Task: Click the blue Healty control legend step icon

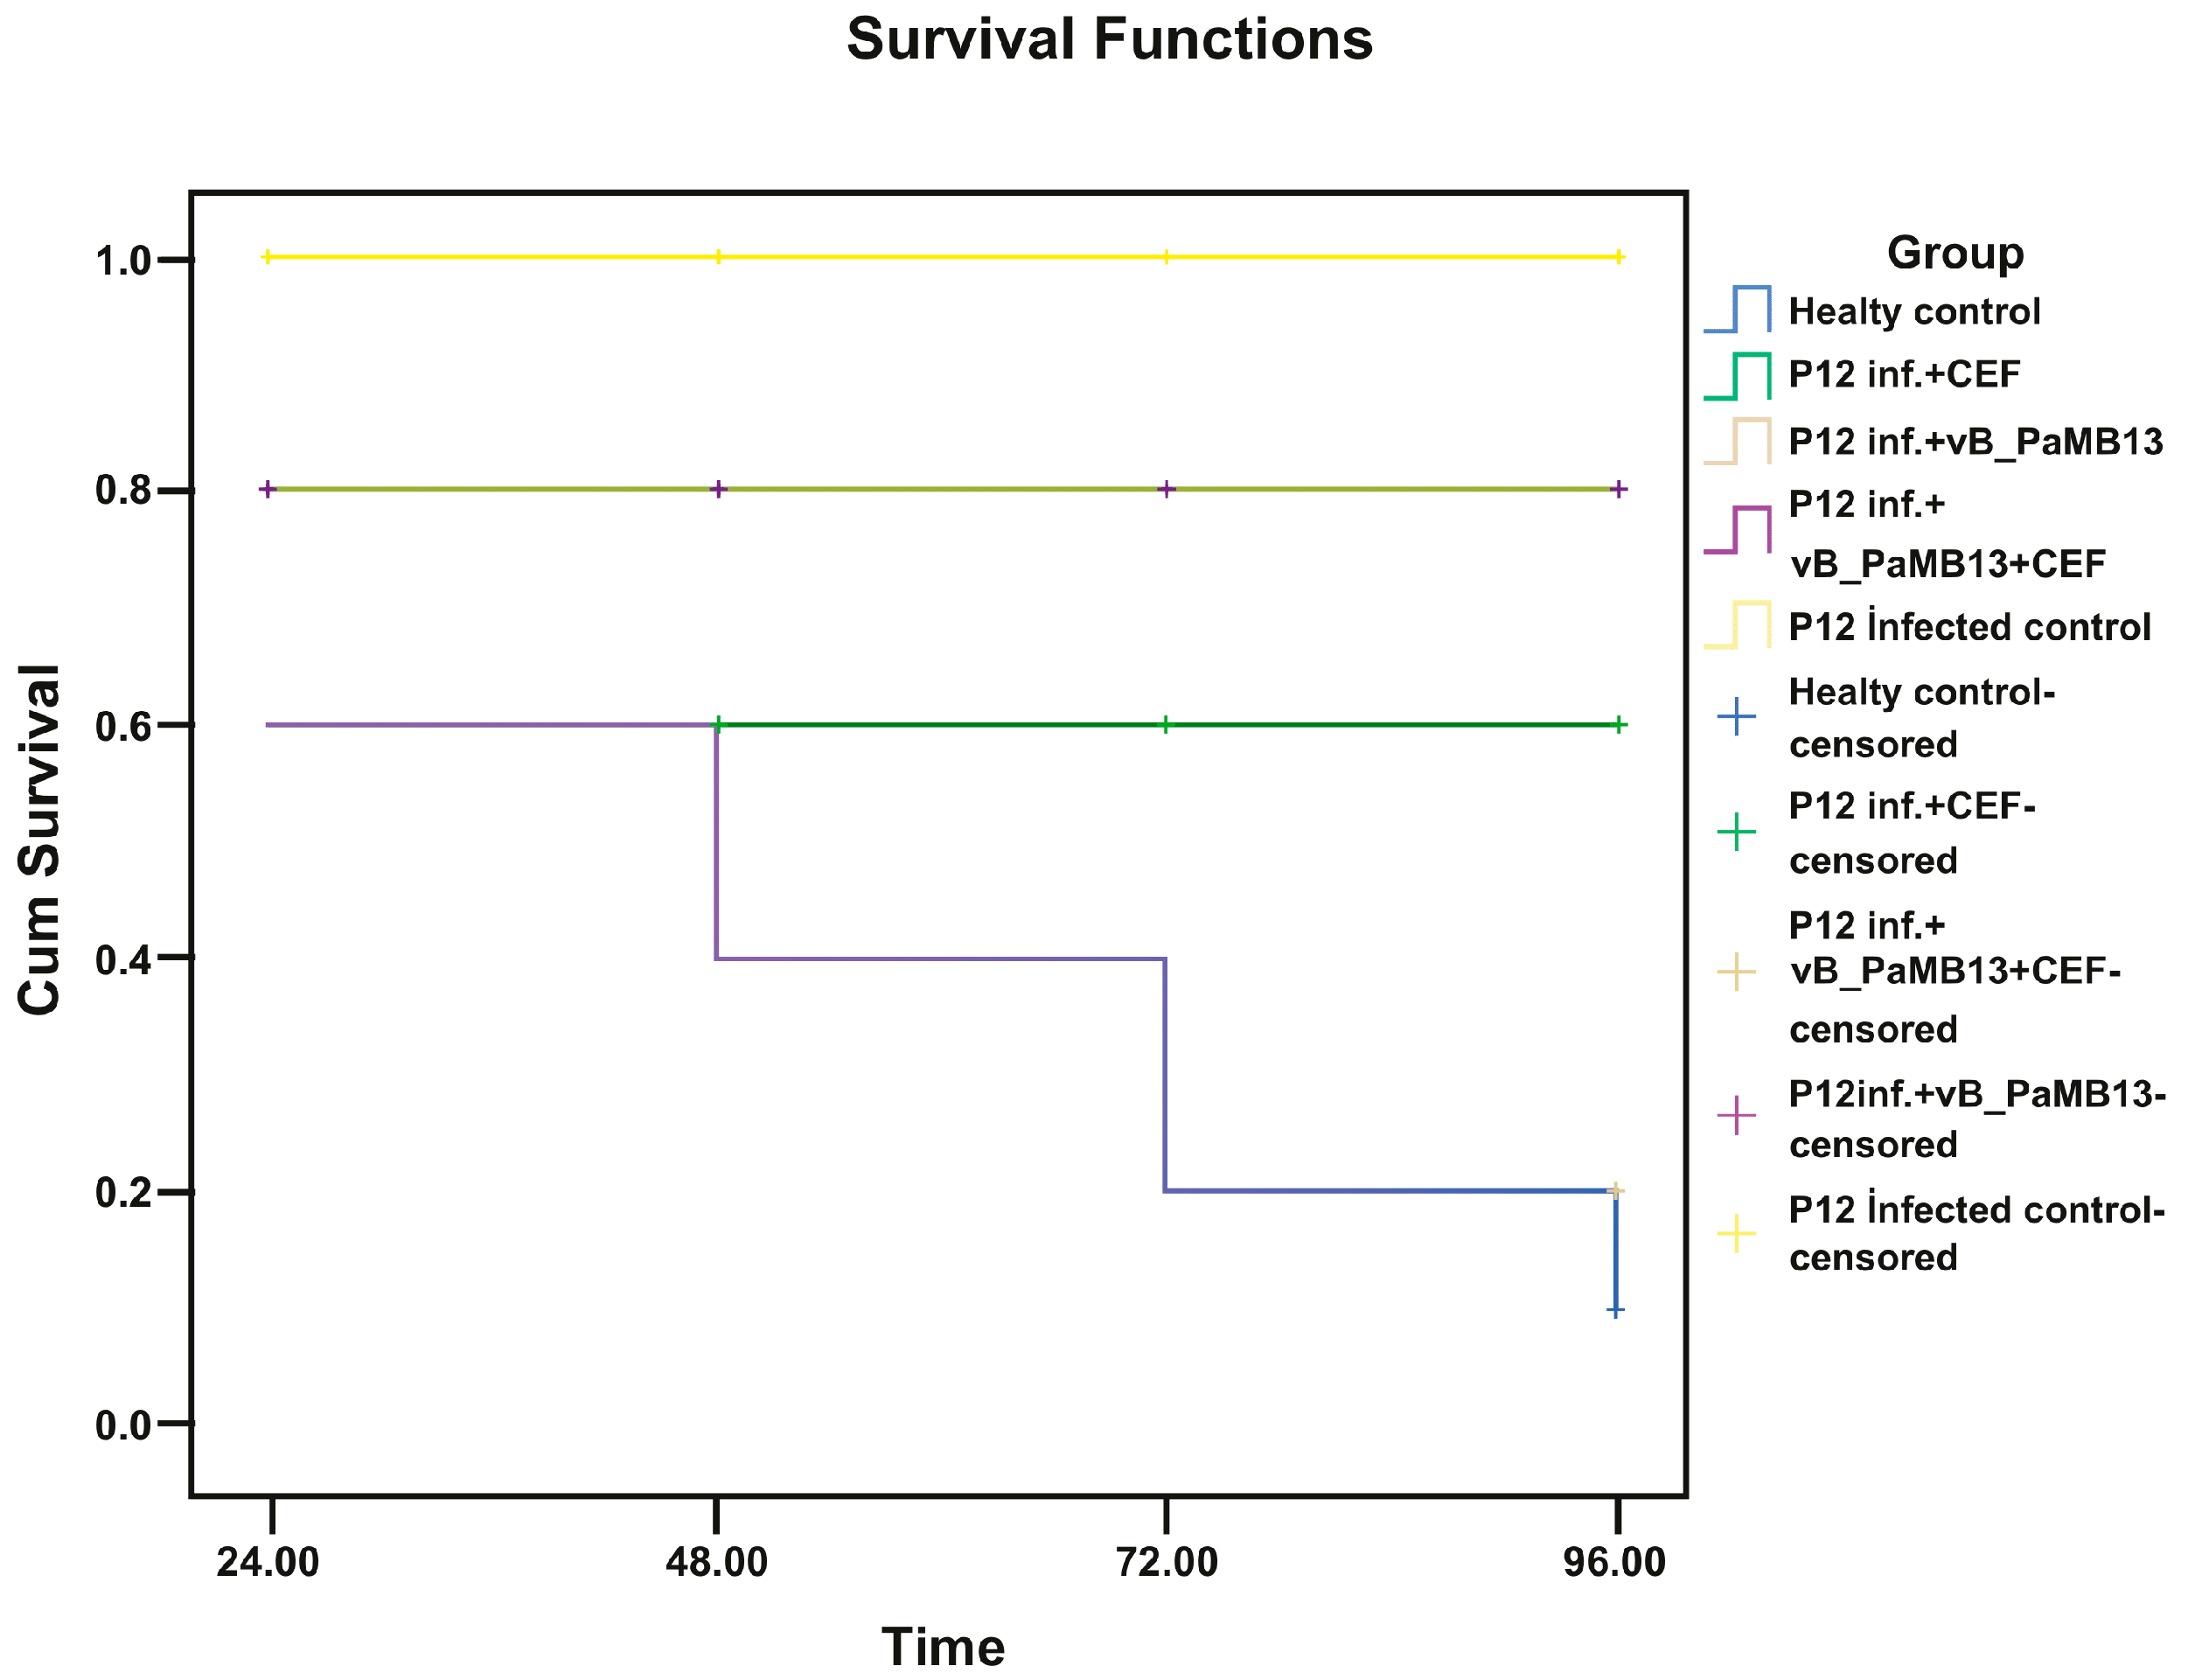Action: pos(1738,310)
